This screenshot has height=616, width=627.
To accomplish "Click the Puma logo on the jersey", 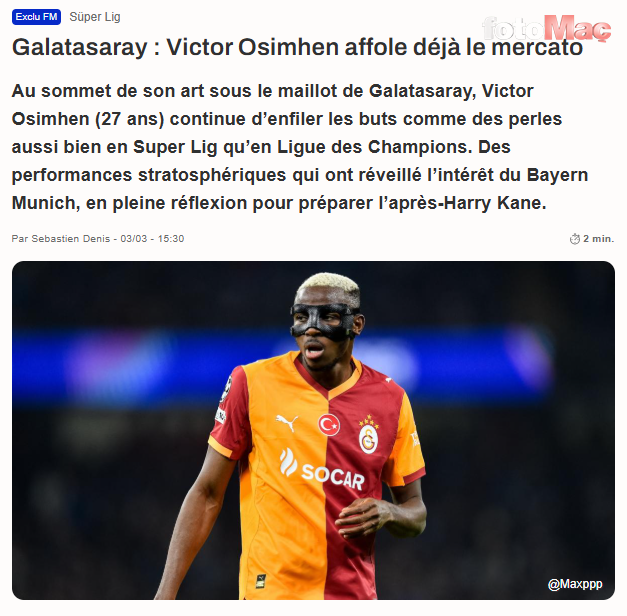I will tap(287, 422).
